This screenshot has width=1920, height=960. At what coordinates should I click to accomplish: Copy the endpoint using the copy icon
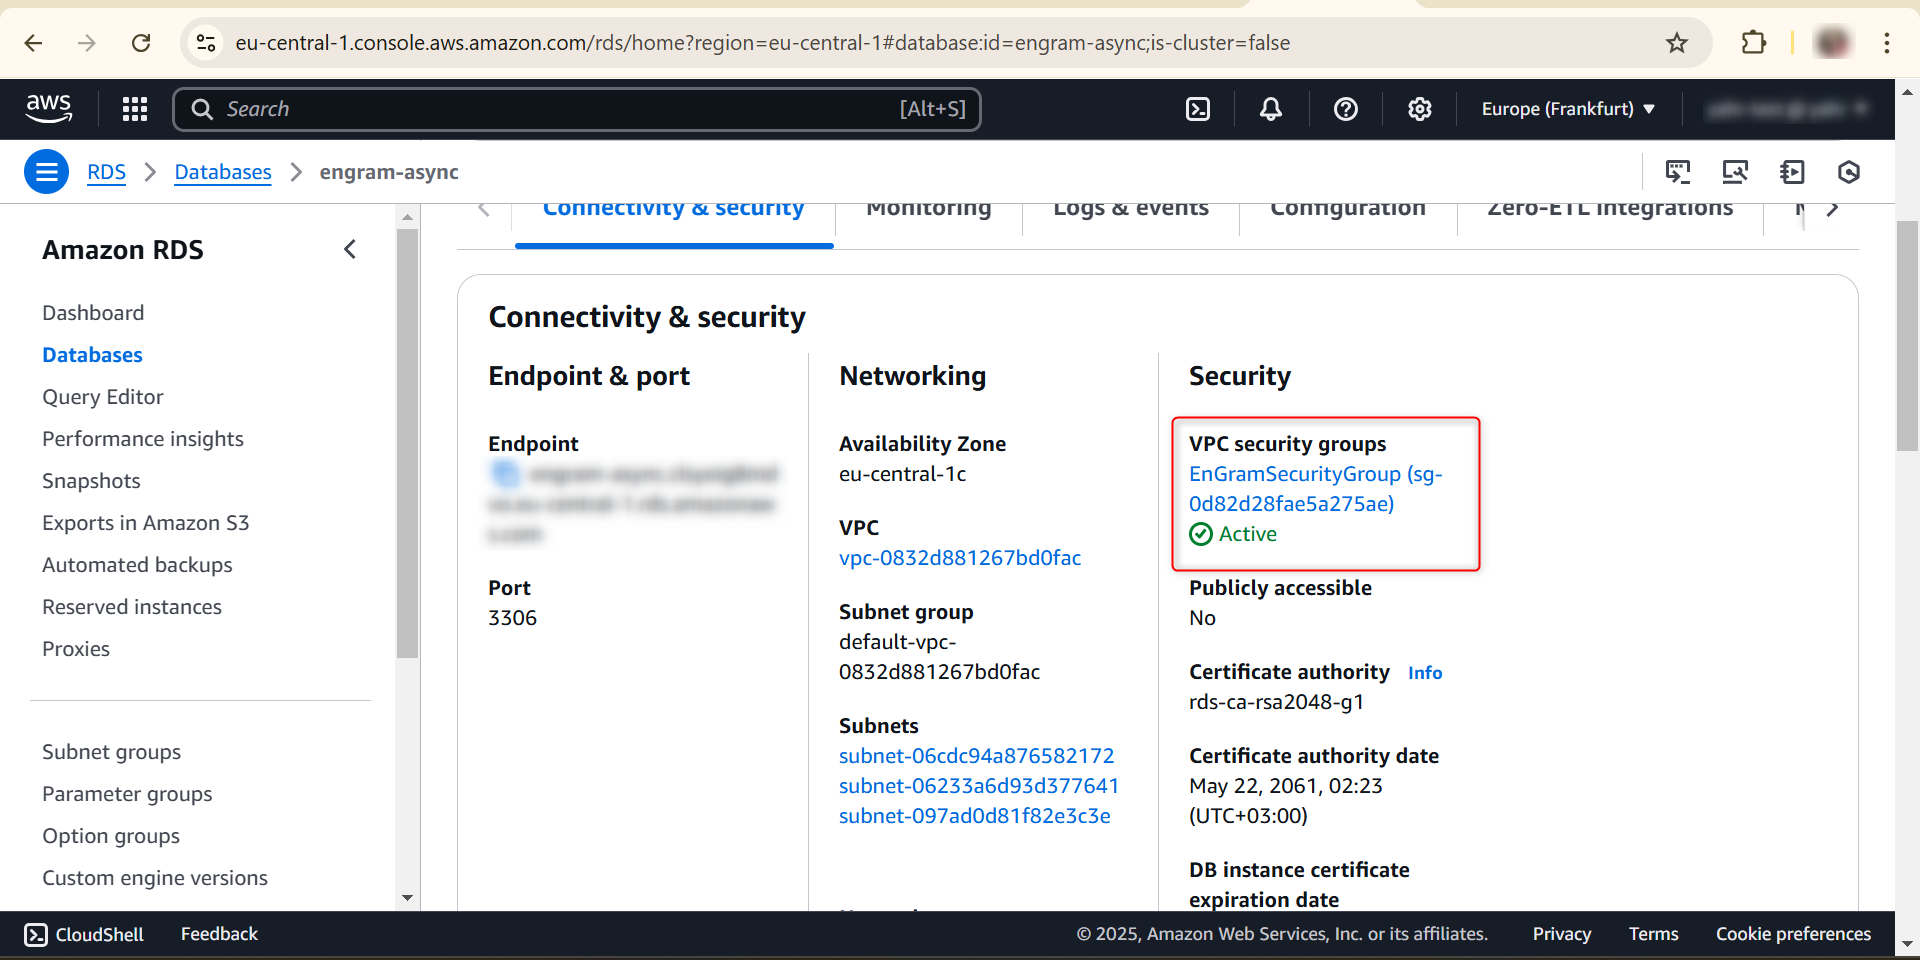click(x=505, y=473)
